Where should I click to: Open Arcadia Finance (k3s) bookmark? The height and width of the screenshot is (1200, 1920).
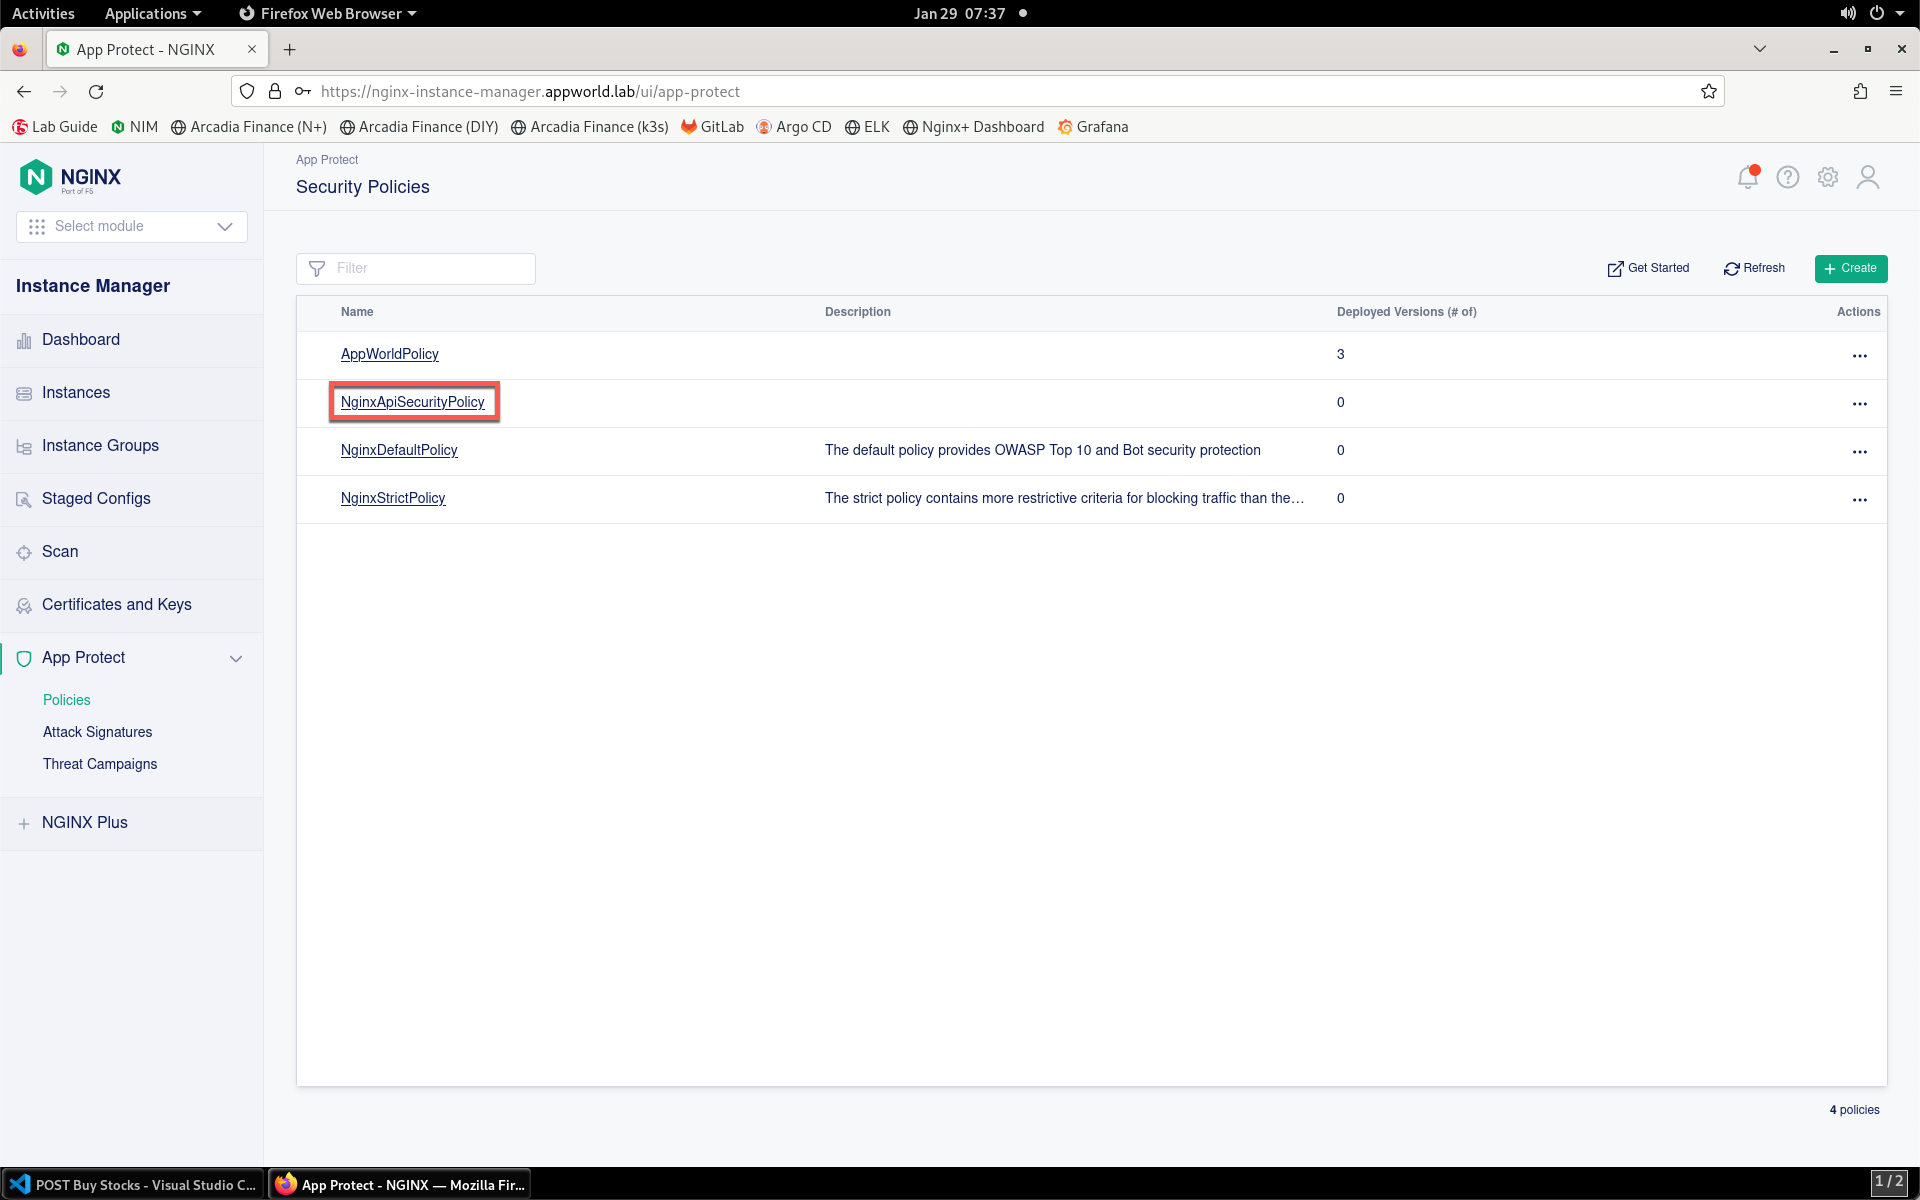pos(590,127)
